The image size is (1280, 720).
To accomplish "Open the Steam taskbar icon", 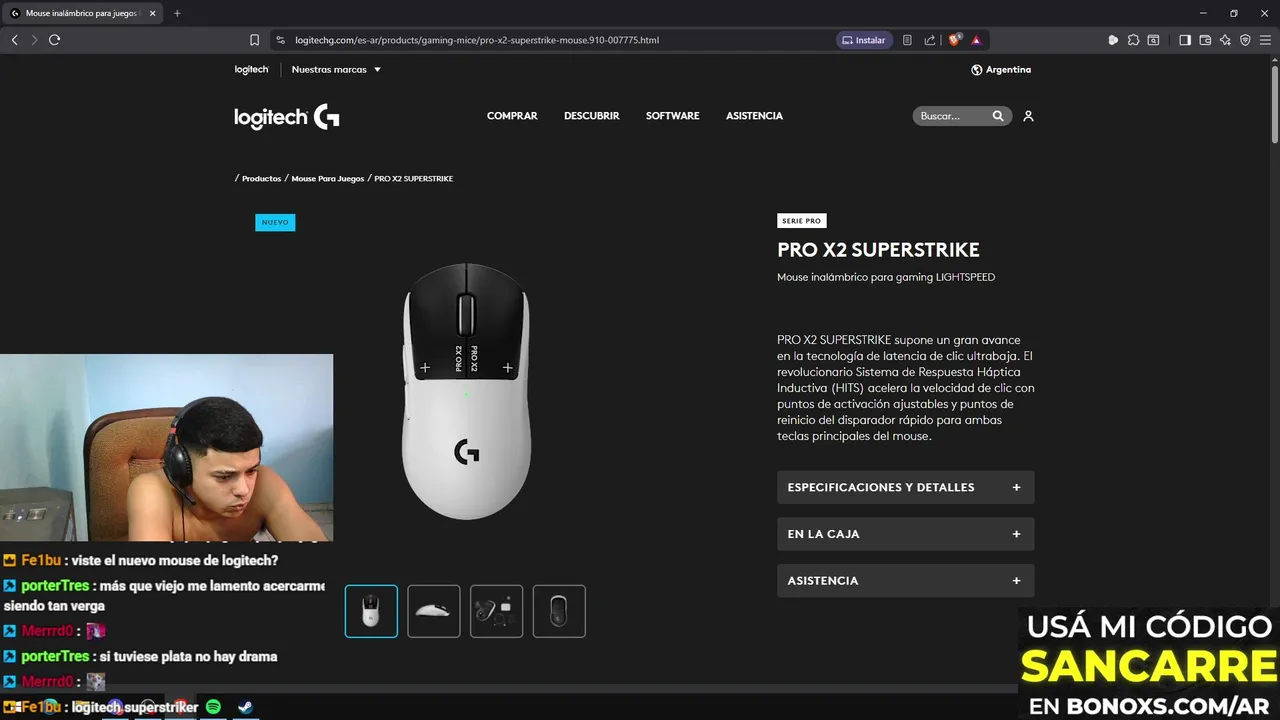I will point(244,707).
